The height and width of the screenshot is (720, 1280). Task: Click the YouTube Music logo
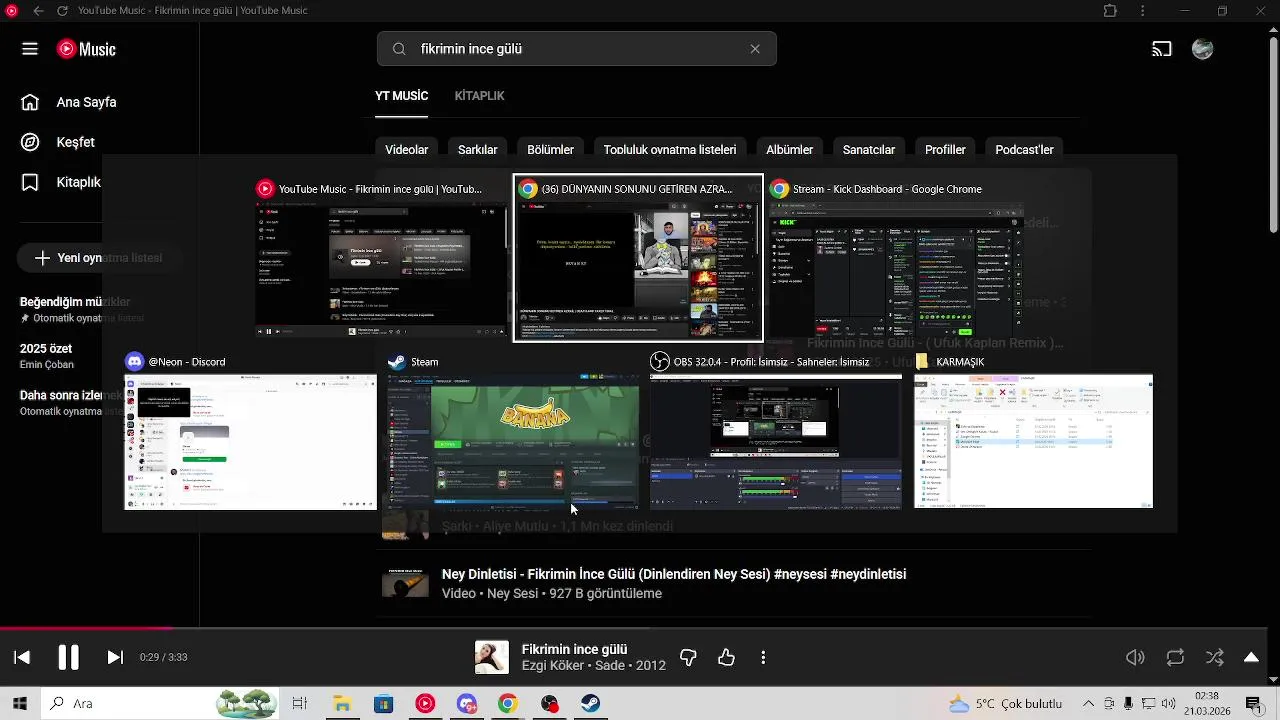tap(86, 49)
